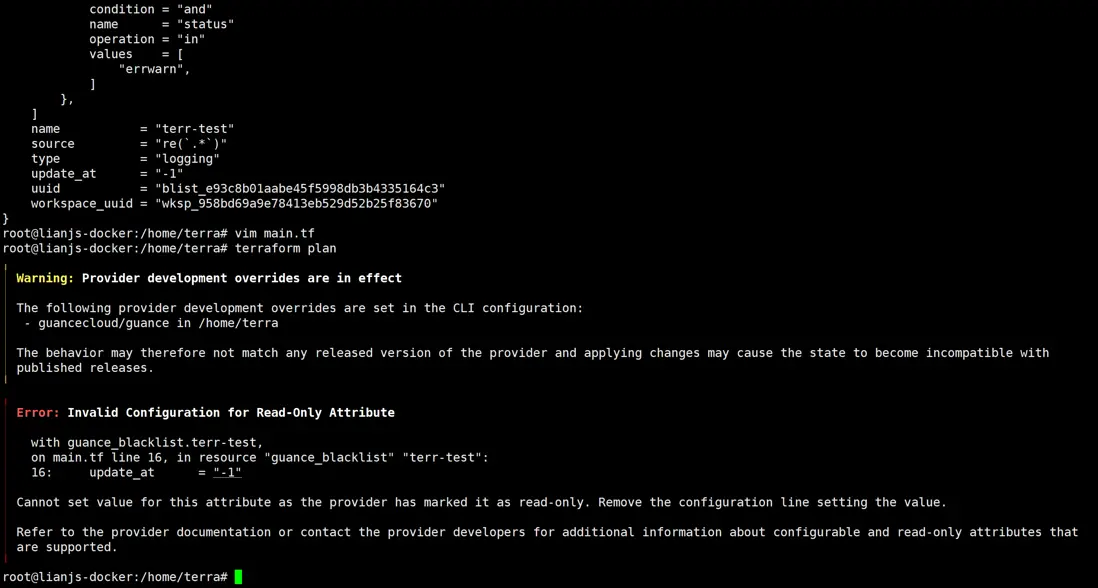Click the "and" condition value

tap(194, 9)
